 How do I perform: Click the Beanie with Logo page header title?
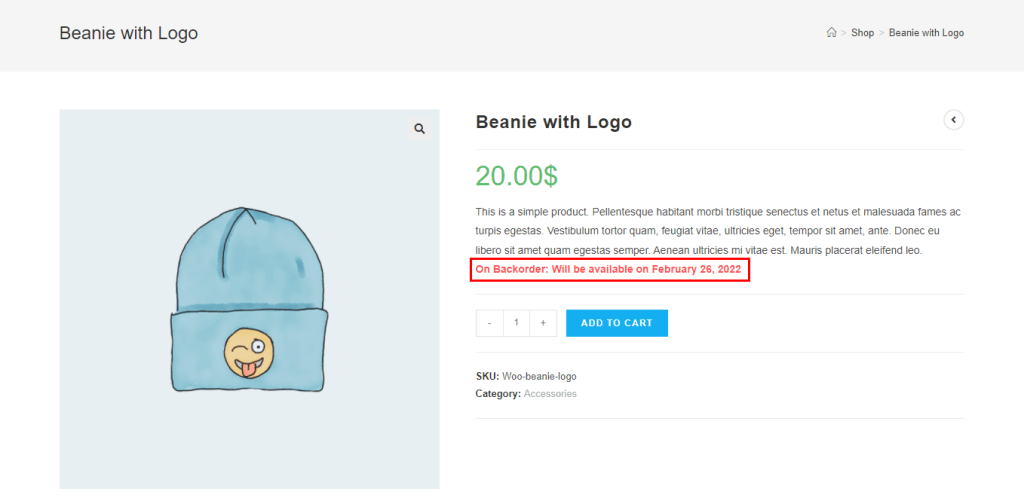tap(128, 33)
